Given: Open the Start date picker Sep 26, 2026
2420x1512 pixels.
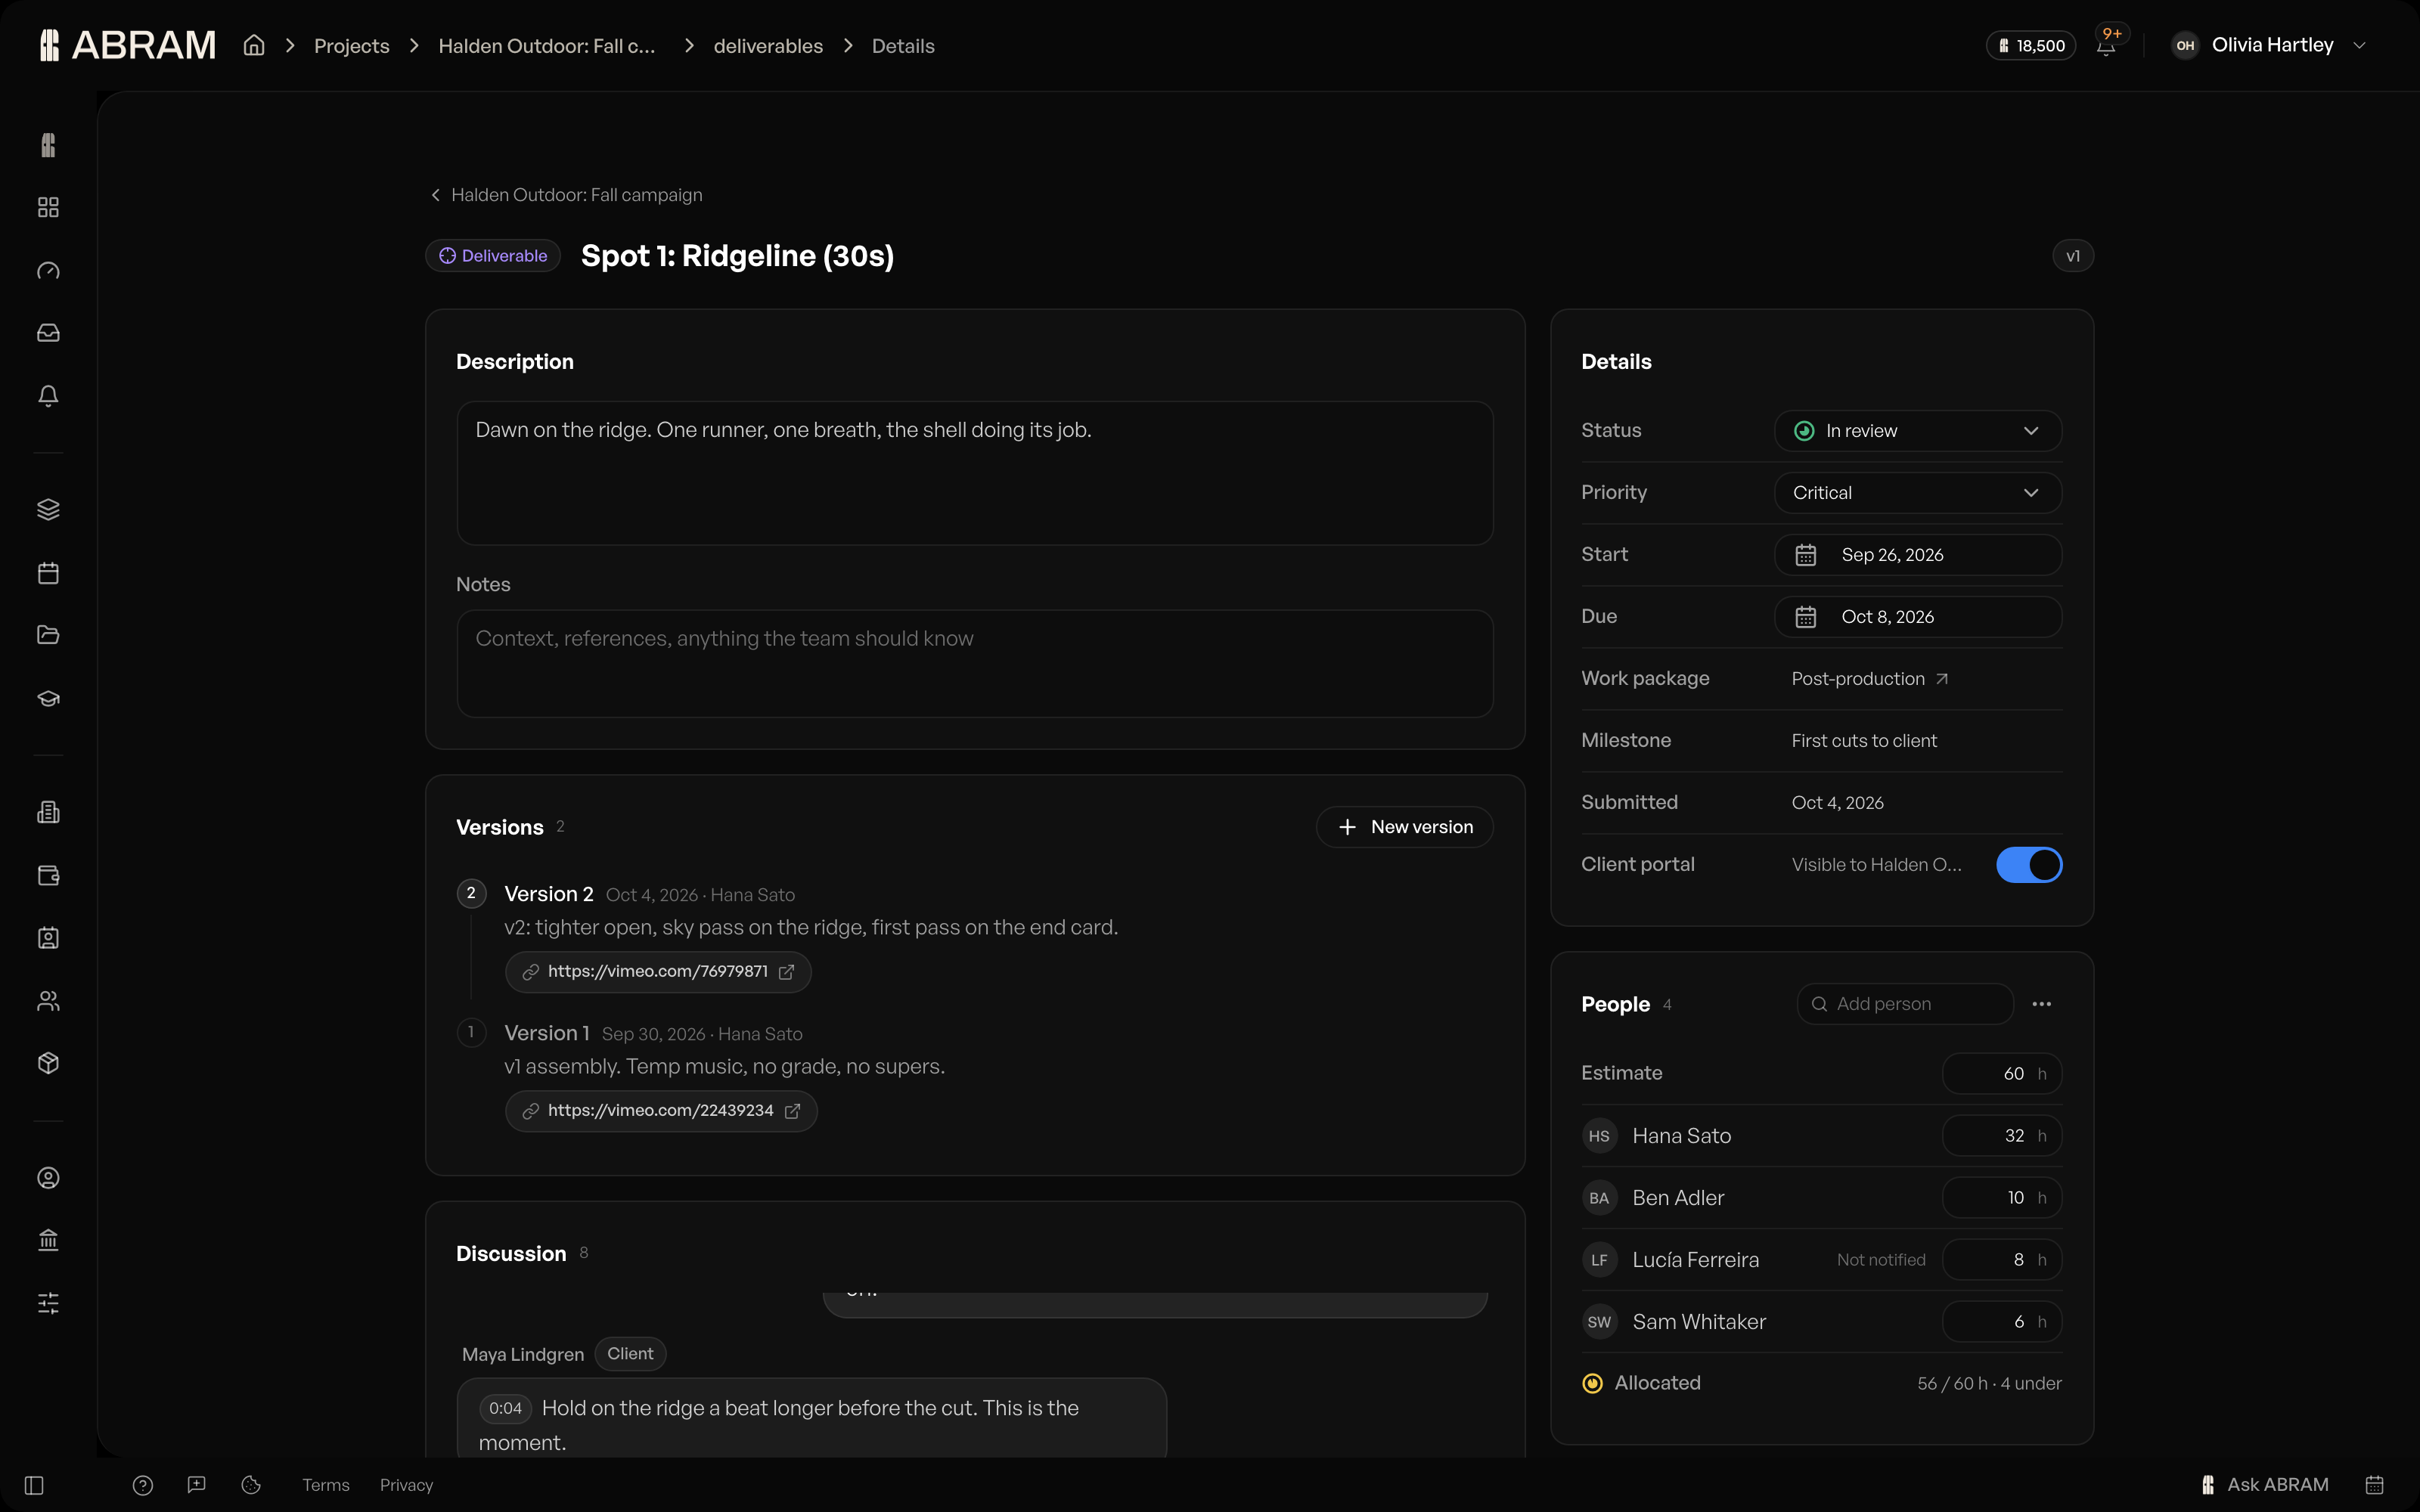Looking at the screenshot, I should tap(1918, 555).
